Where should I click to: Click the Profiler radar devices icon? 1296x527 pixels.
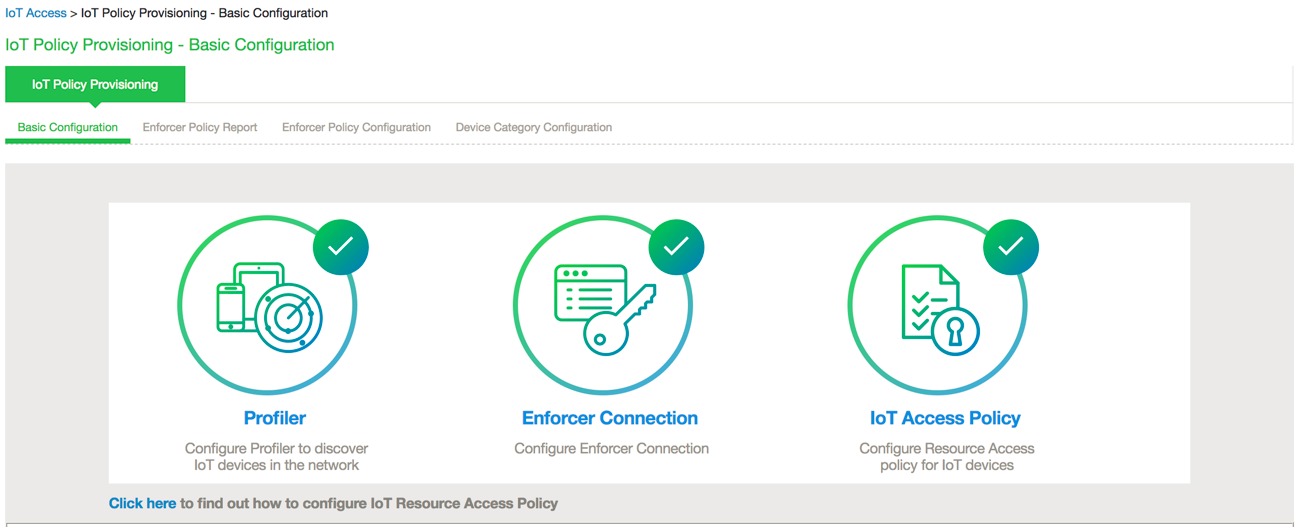coord(267,307)
